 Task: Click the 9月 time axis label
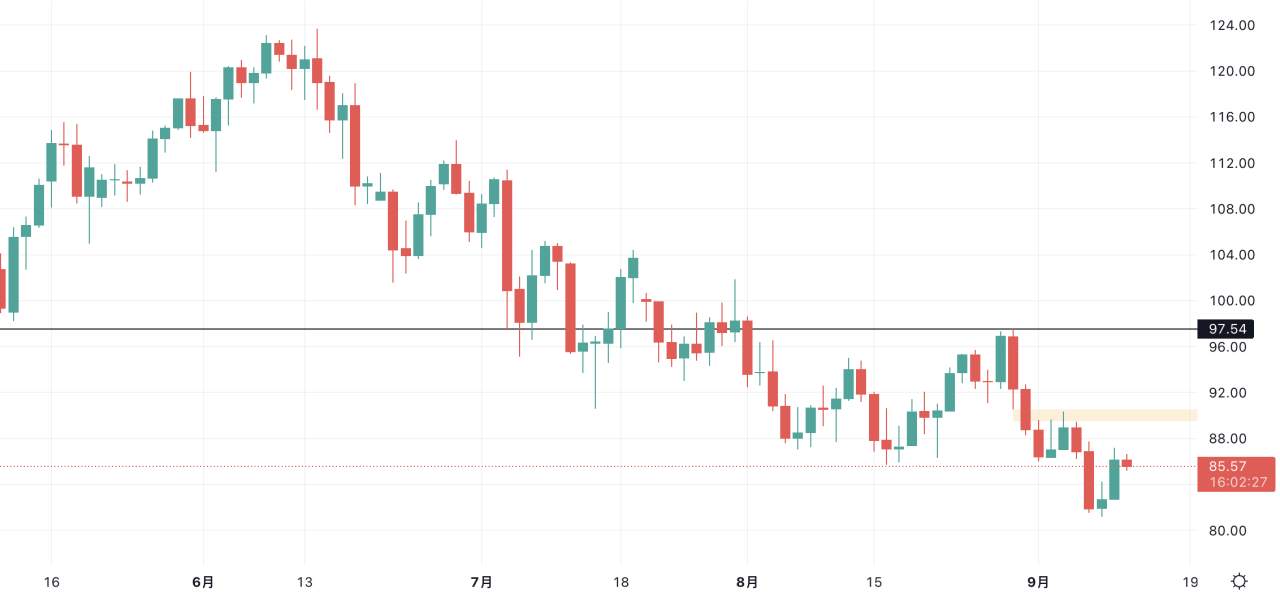[1038, 581]
